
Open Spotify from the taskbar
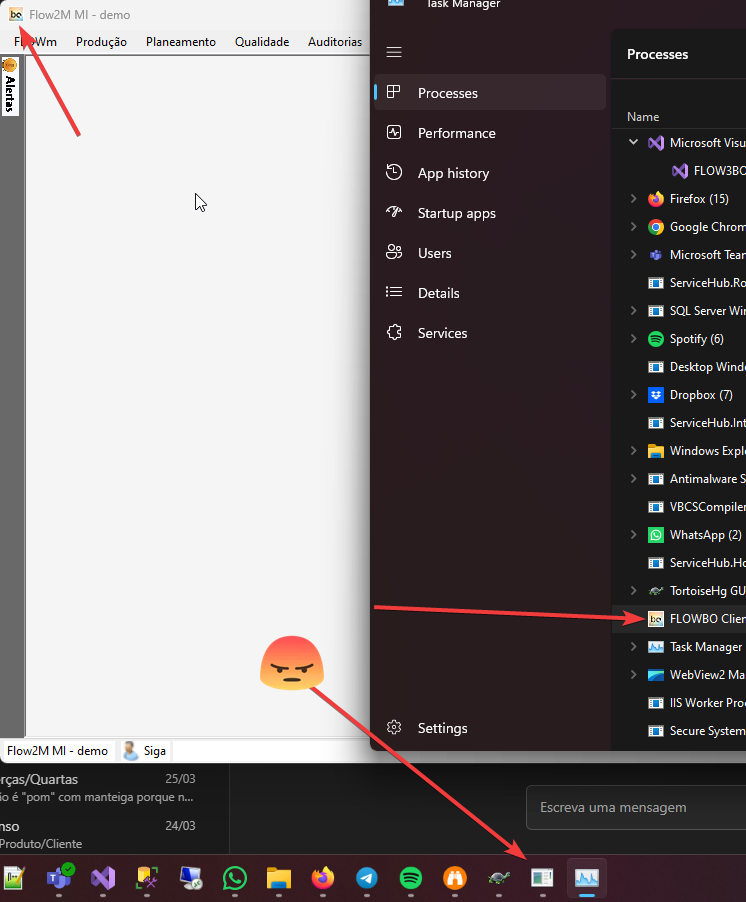pos(411,878)
